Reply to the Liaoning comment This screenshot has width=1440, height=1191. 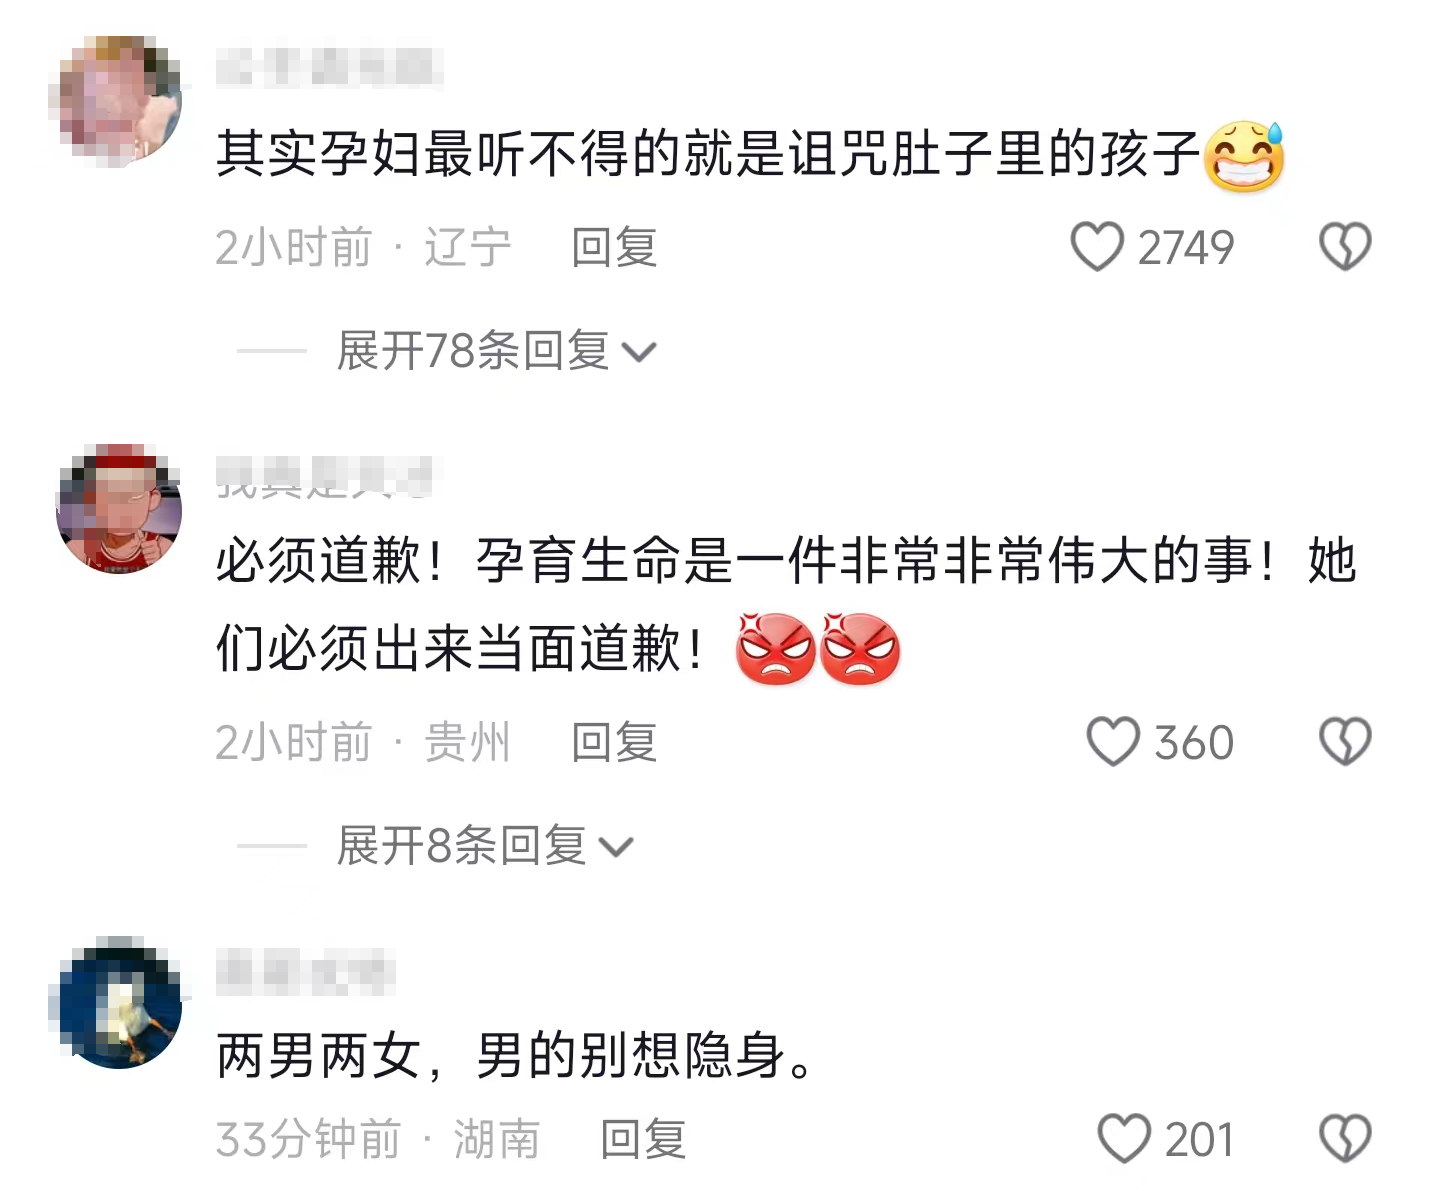point(614,247)
